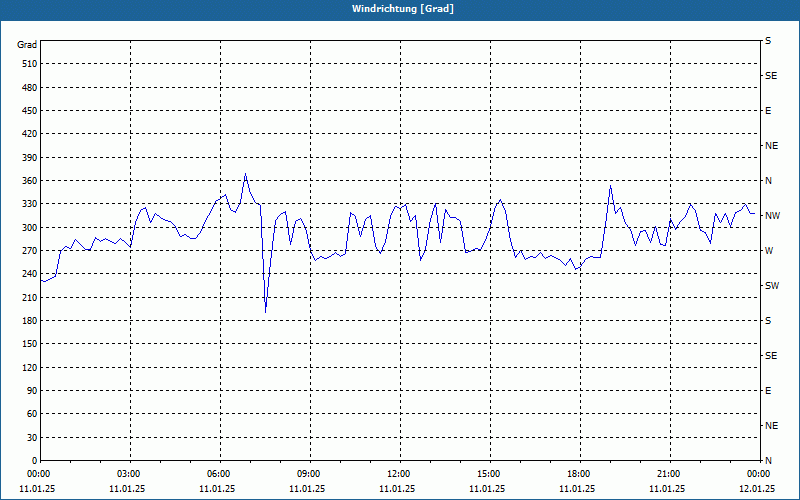The width and height of the screenshot is (800, 500).
Task: Click the 420 y-axis value
Action: [x=30, y=134]
